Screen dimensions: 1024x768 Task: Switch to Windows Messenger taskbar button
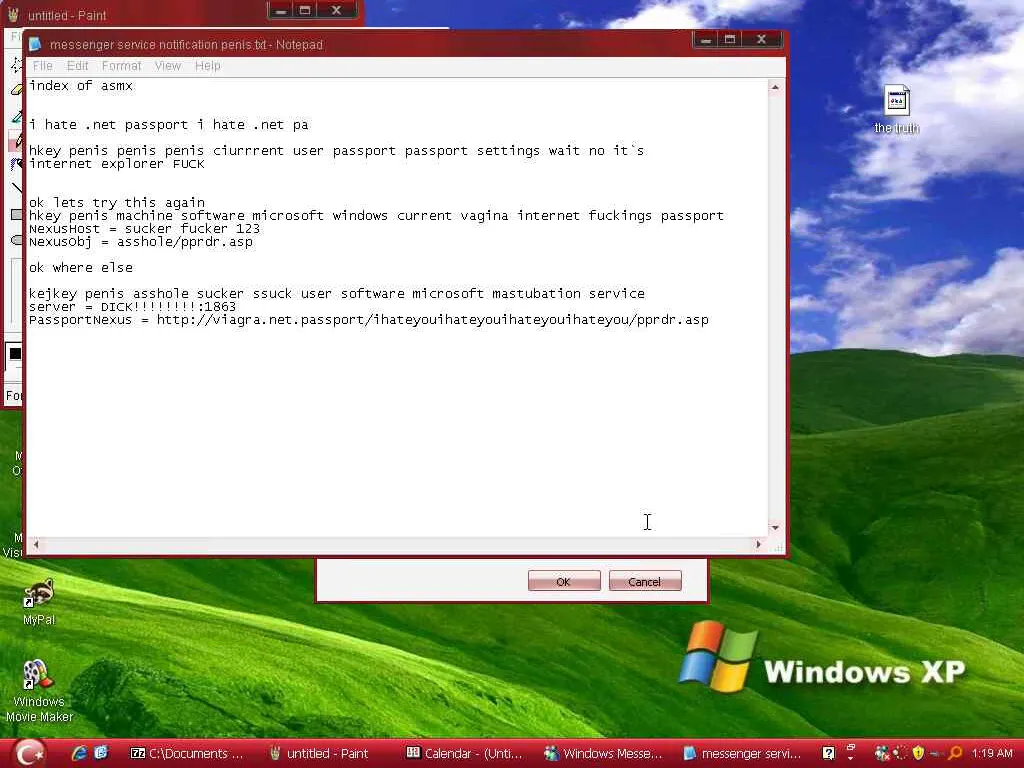603,754
